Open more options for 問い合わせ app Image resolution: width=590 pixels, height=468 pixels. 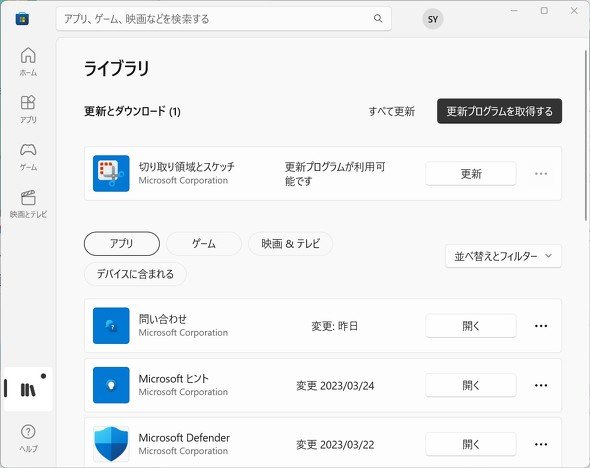pyautogui.click(x=541, y=326)
